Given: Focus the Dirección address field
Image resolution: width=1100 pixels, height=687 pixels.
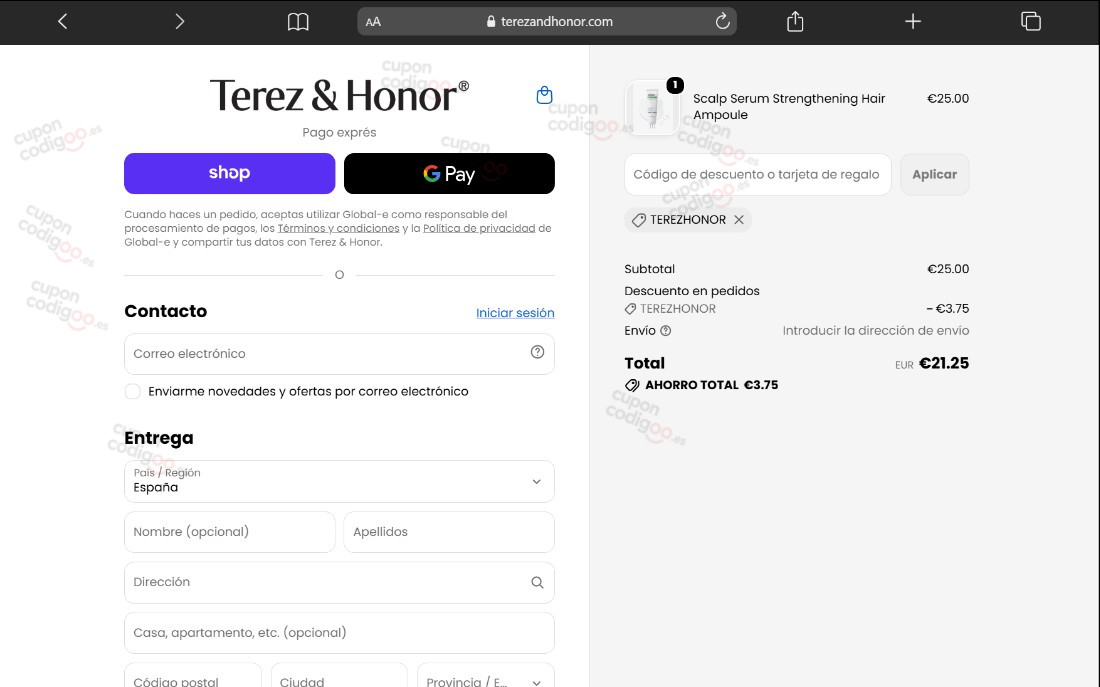Looking at the screenshot, I should pos(340,582).
